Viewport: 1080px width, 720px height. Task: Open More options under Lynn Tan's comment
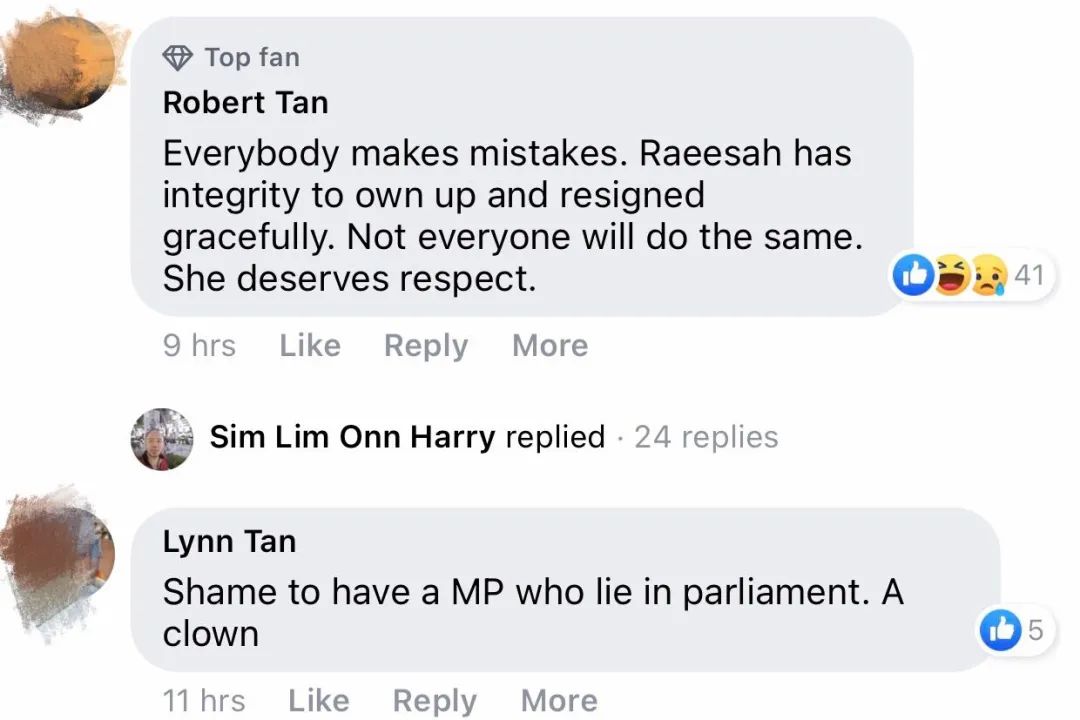[559, 701]
